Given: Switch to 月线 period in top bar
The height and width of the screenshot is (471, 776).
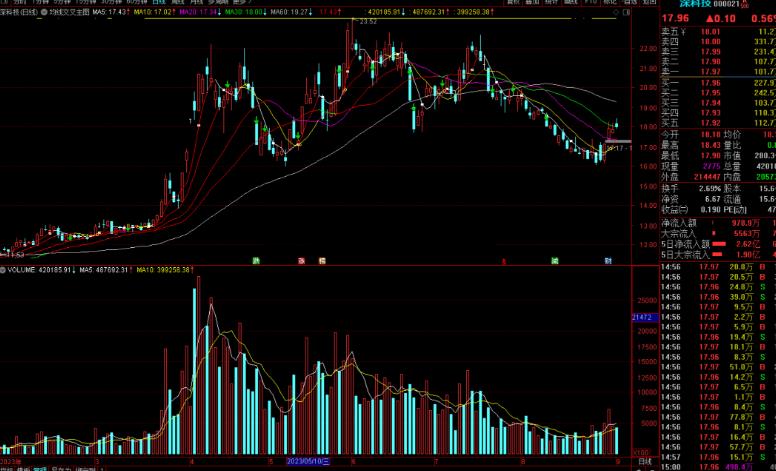Looking at the screenshot, I should point(197,2).
